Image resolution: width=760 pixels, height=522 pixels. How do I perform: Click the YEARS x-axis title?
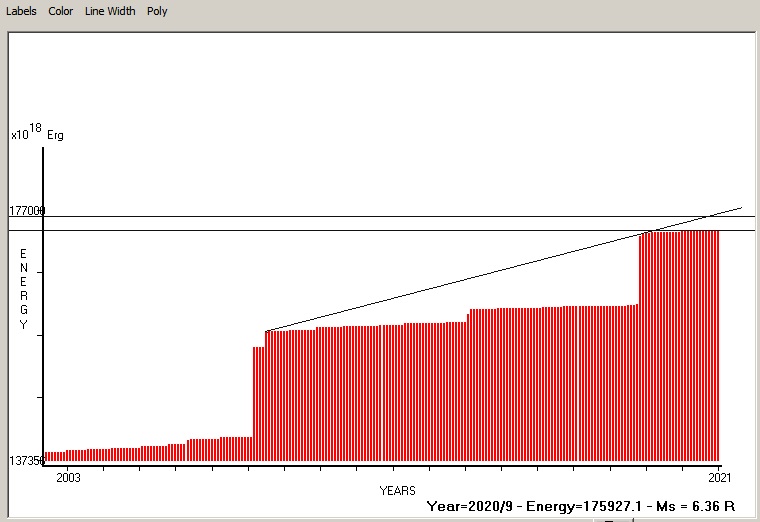pyautogui.click(x=397, y=491)
